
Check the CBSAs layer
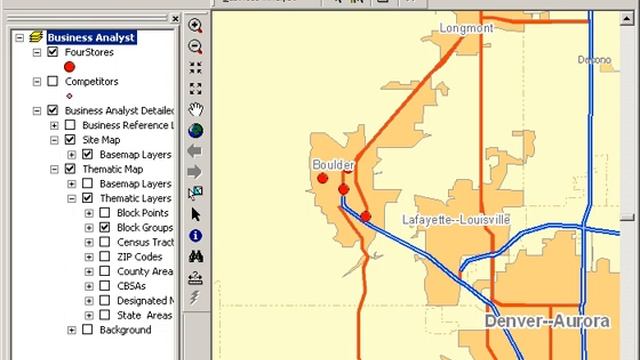[x=105, y=286]
